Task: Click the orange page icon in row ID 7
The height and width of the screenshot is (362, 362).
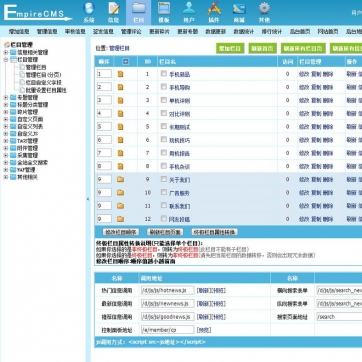Action: click(120, 153)
